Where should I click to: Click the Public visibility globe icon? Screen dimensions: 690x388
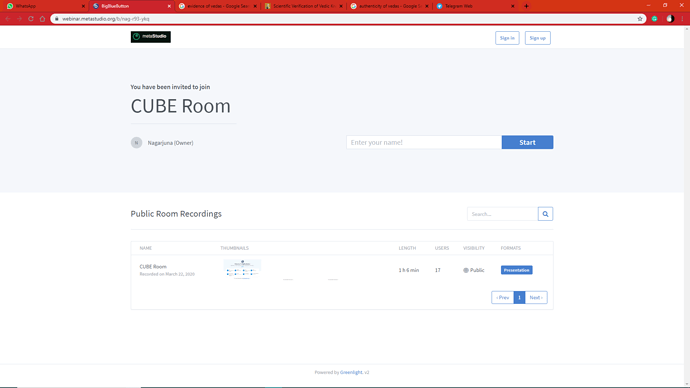pyautogui.click(x=466, y=270)
